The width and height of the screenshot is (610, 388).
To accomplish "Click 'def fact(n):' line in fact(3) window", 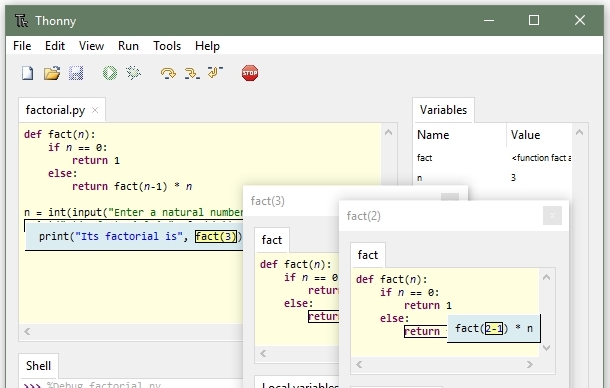I will (x=296, y=264).
